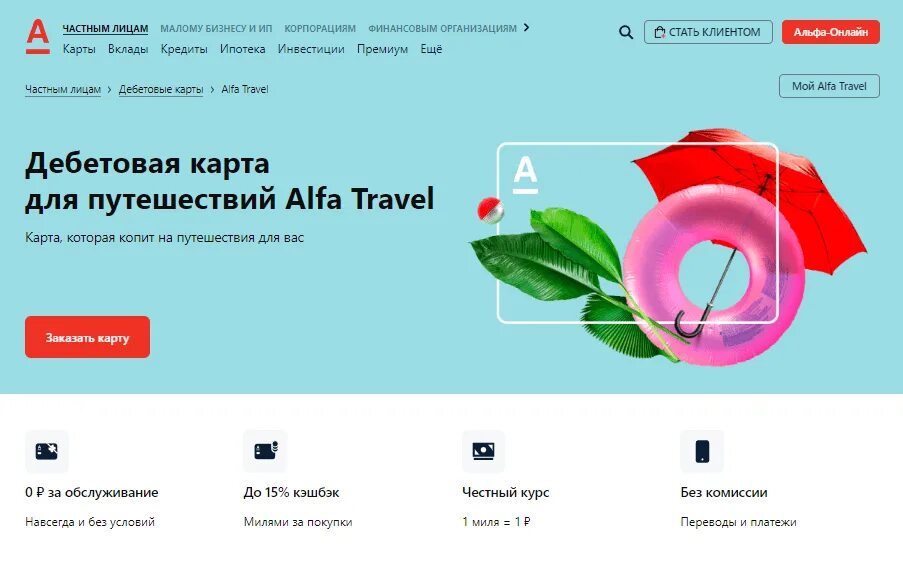Follow the Дебетовые карты breadcrumb link
This screenshot has height=570, width=903.
(x=161, y=89)
